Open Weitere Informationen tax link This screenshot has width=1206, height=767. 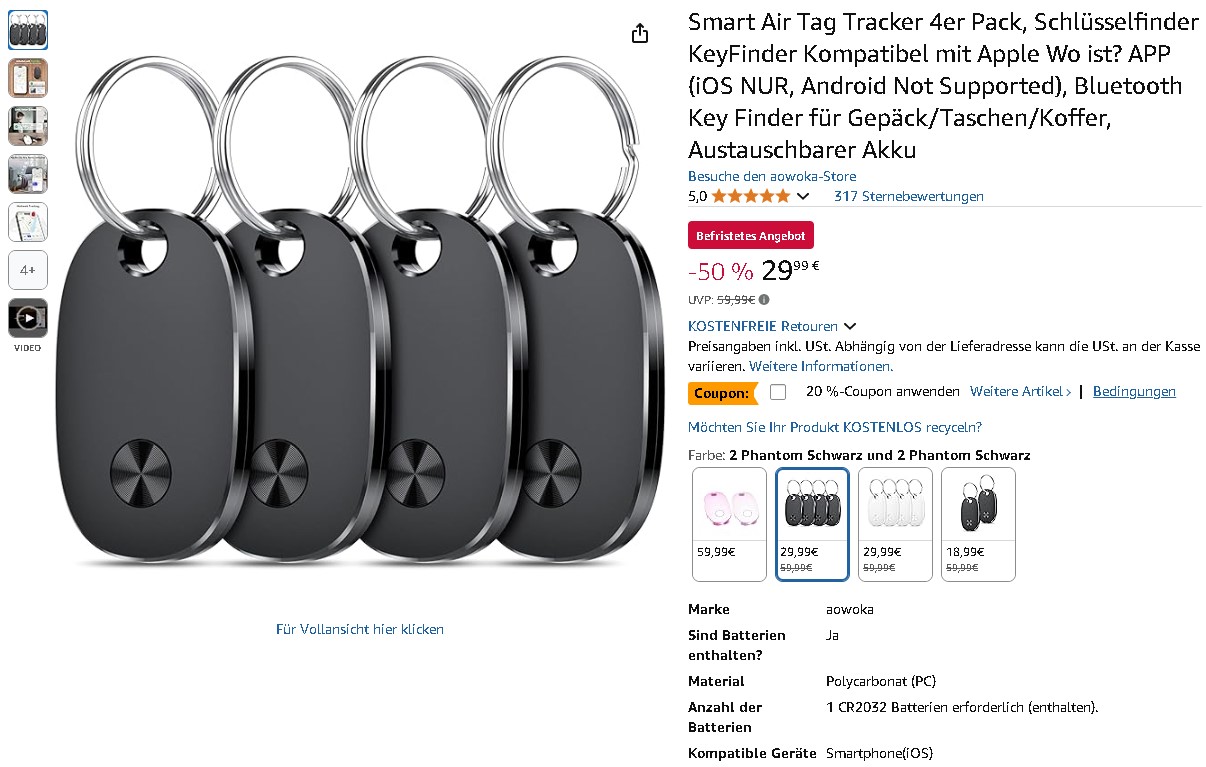click(821, 366)
